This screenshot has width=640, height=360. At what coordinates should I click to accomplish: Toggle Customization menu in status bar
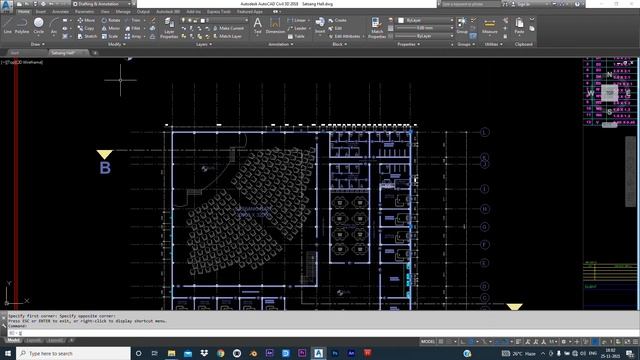coord(635,341)
